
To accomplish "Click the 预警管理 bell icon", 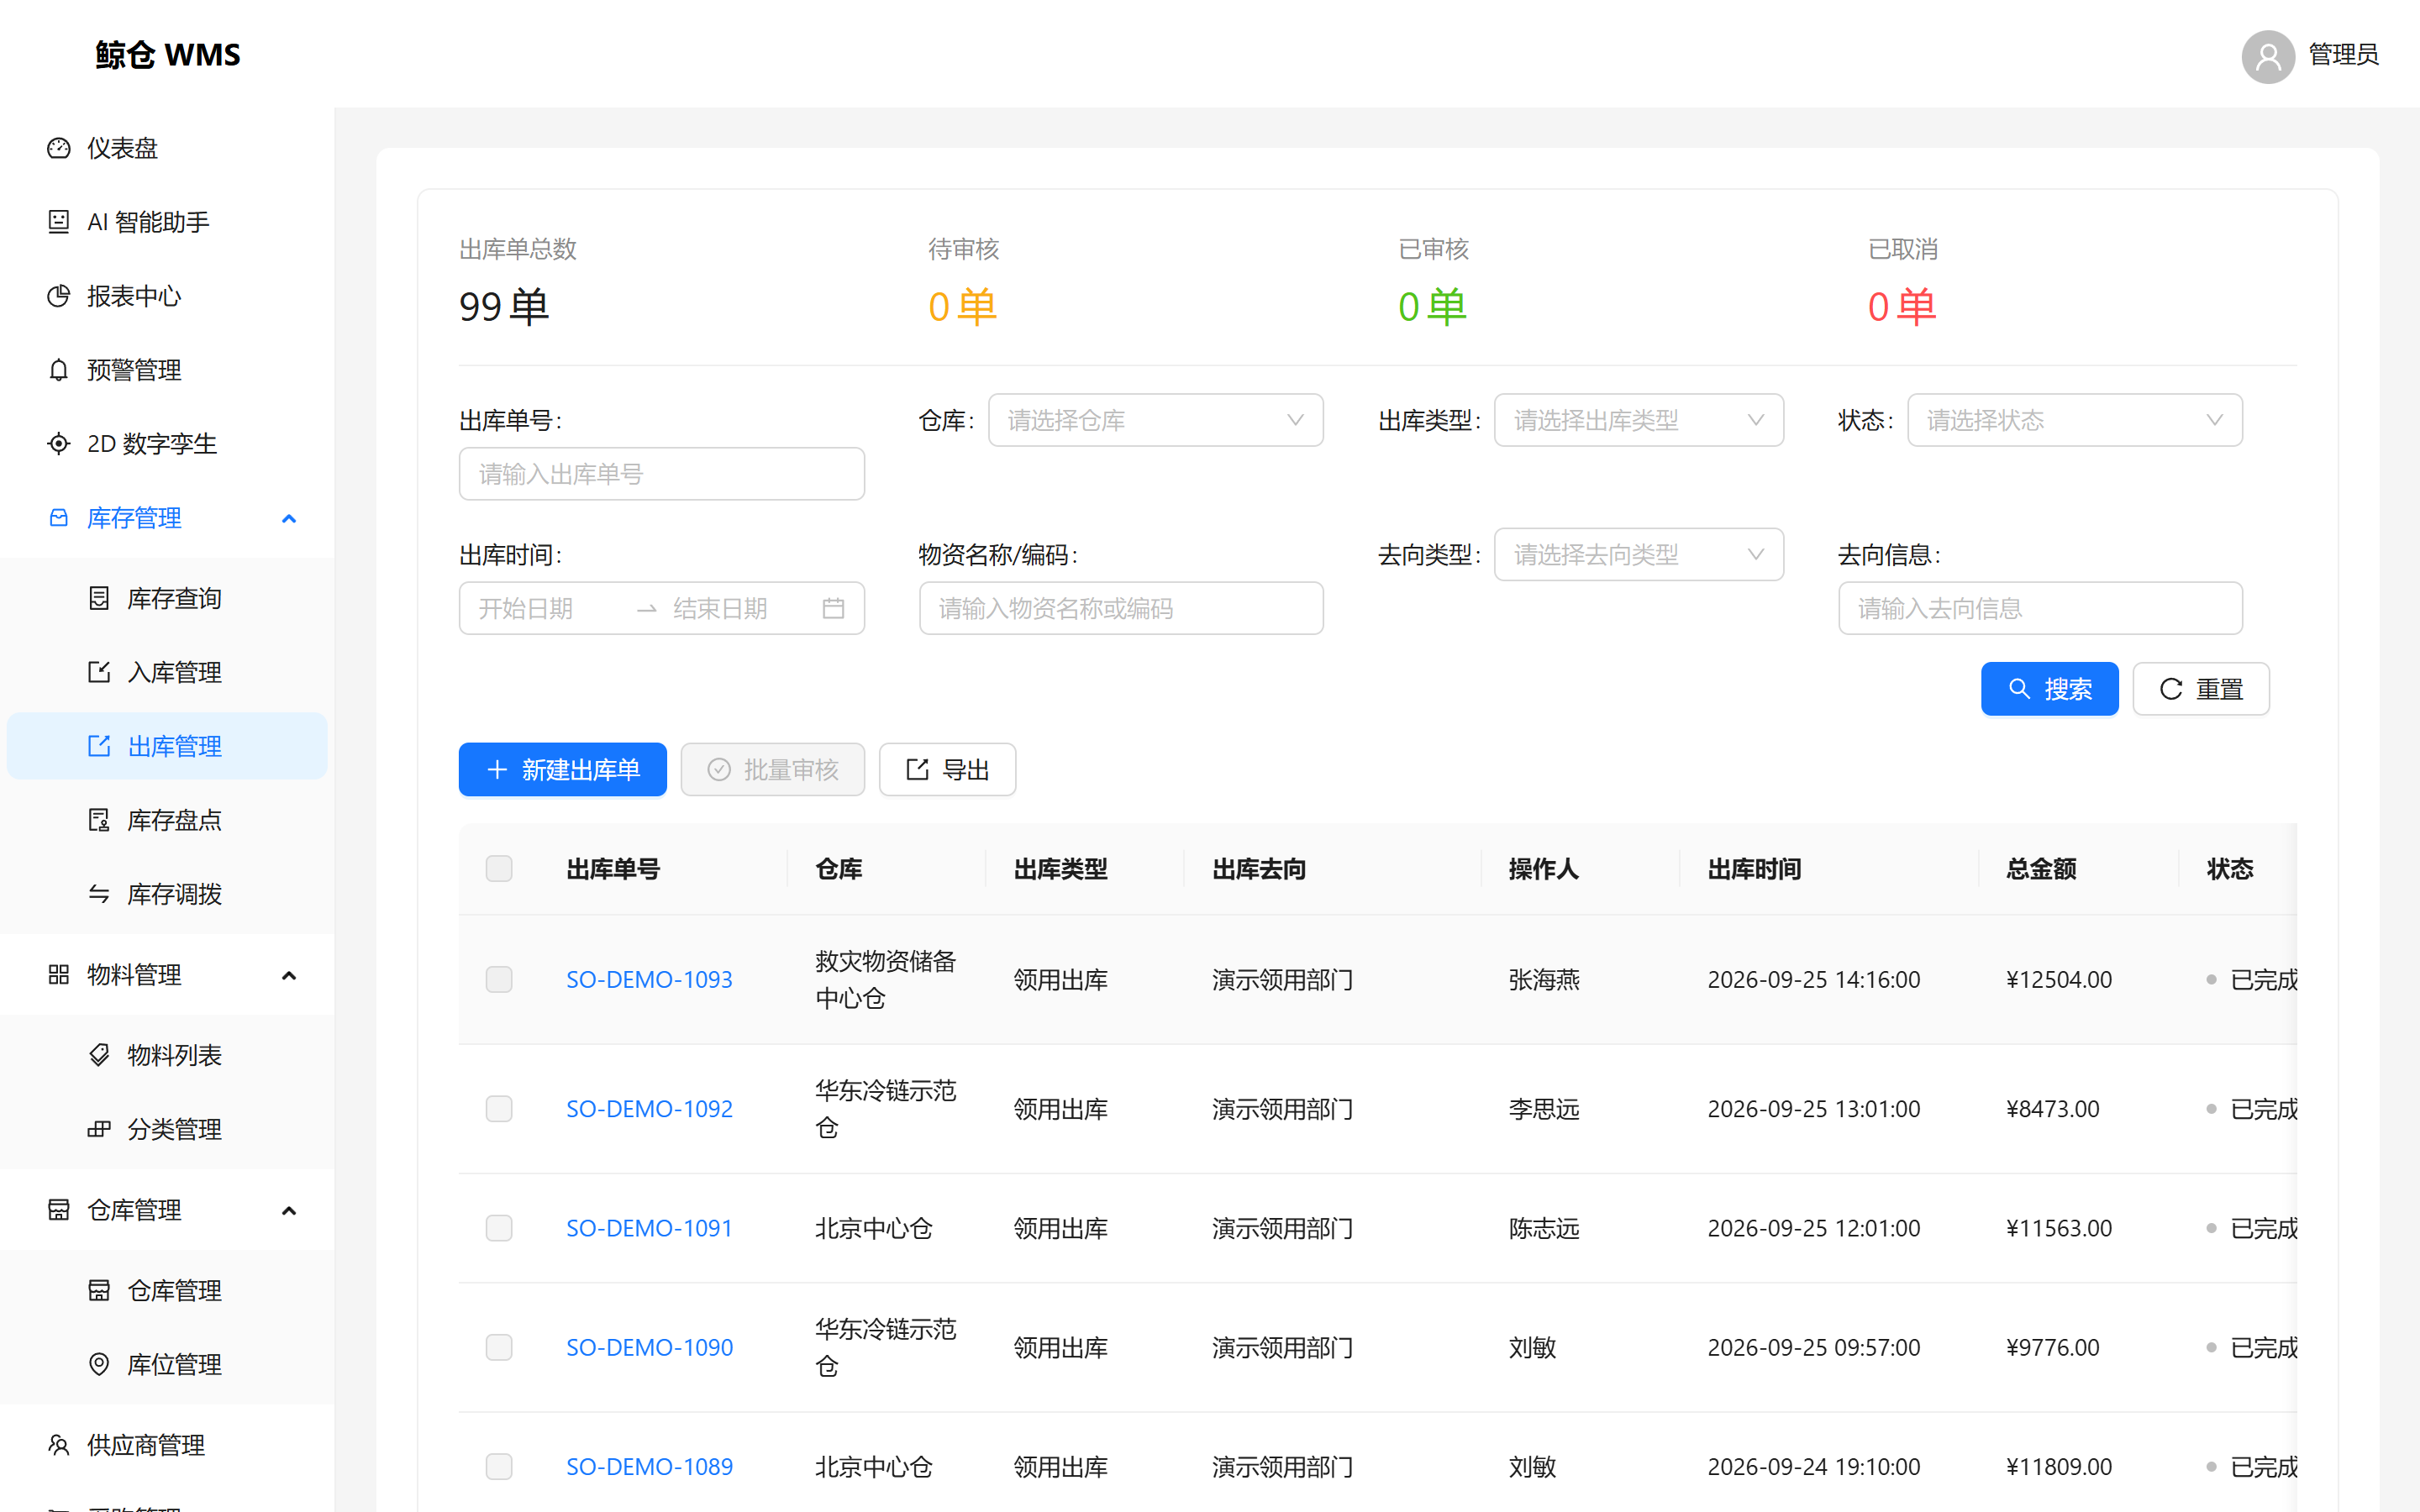I will [x=59, y=370].
